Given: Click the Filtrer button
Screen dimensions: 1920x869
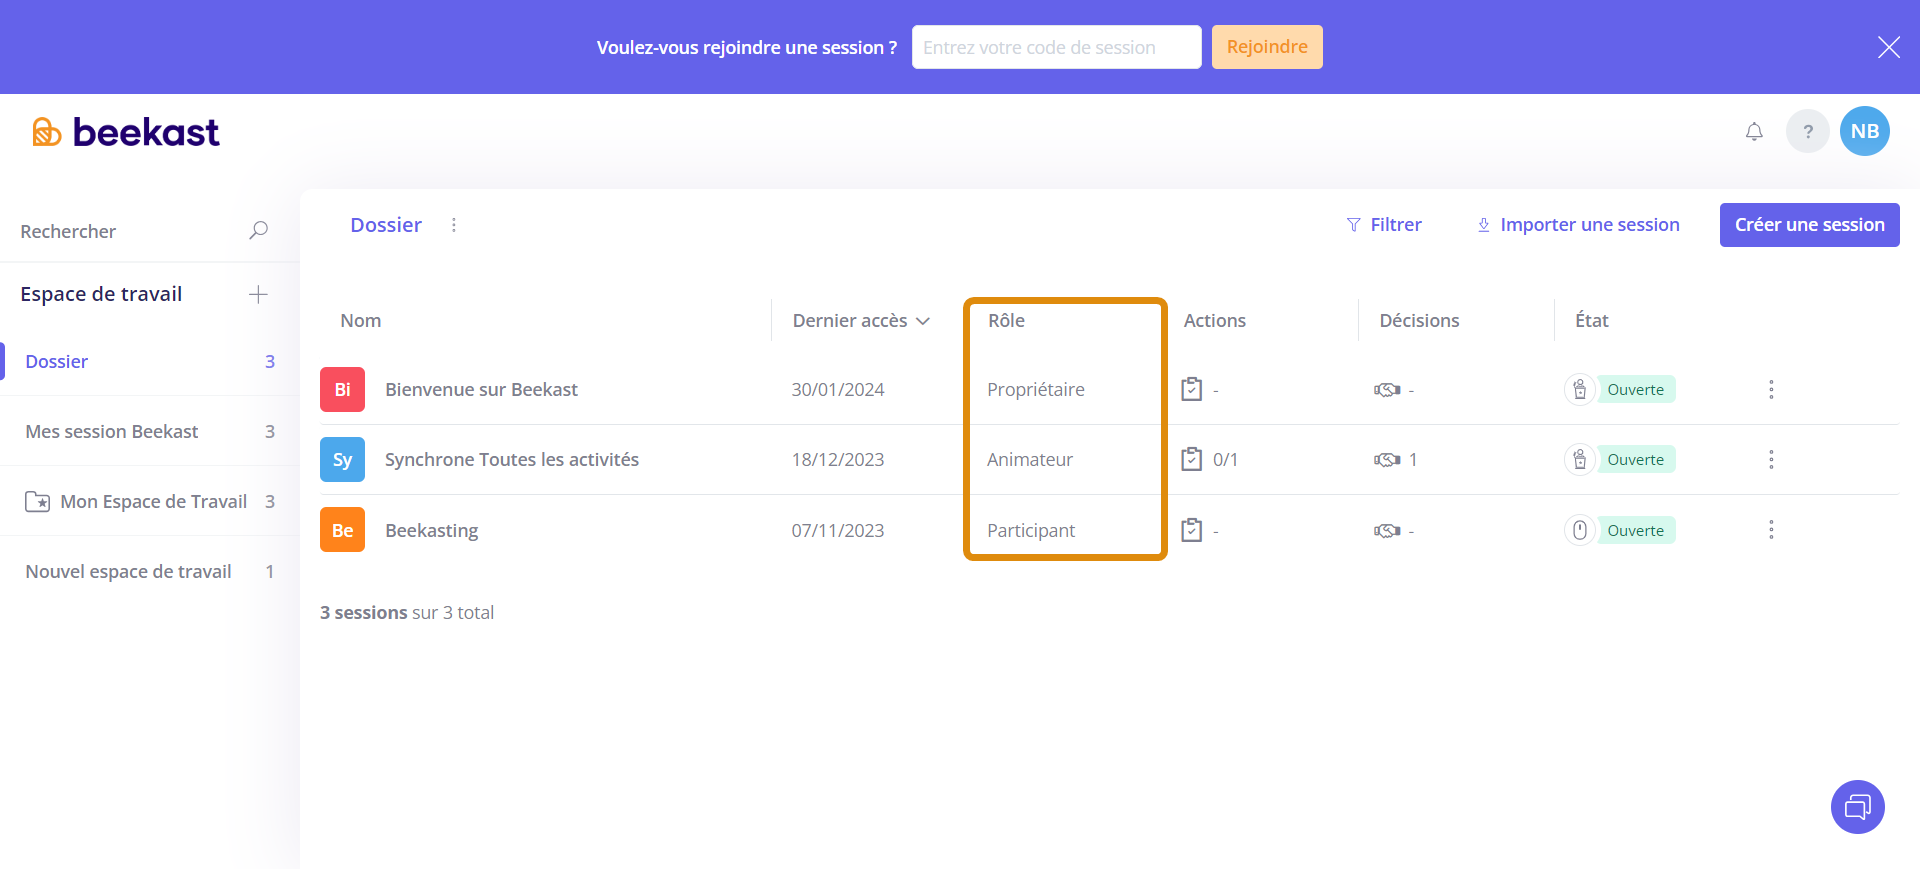Looking at the screenshot, I should click(1384, 225).
